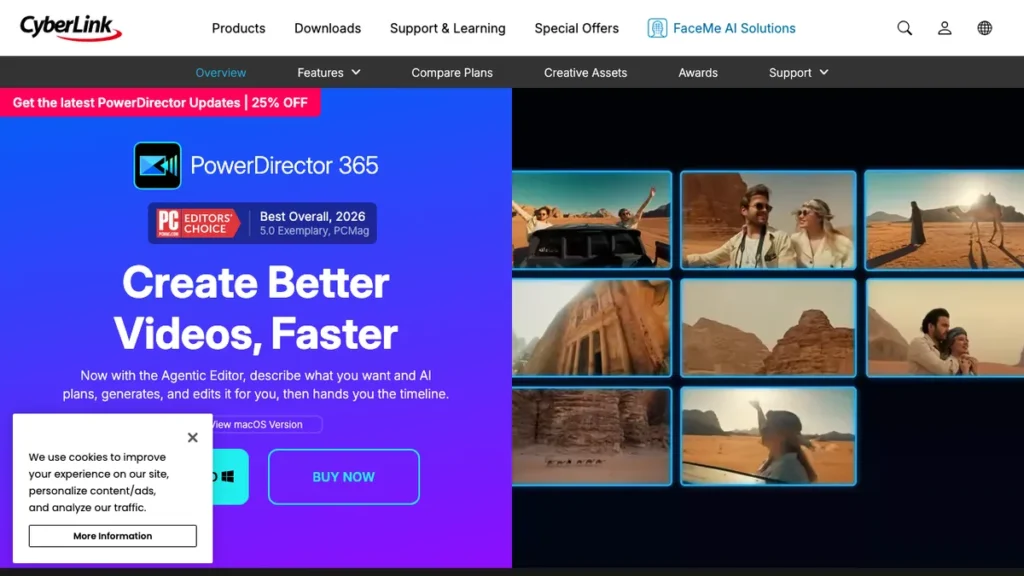This screenshot has width=1024, height=576.
Task: Click the woman waving from car thumbnail
Action: 768,436
